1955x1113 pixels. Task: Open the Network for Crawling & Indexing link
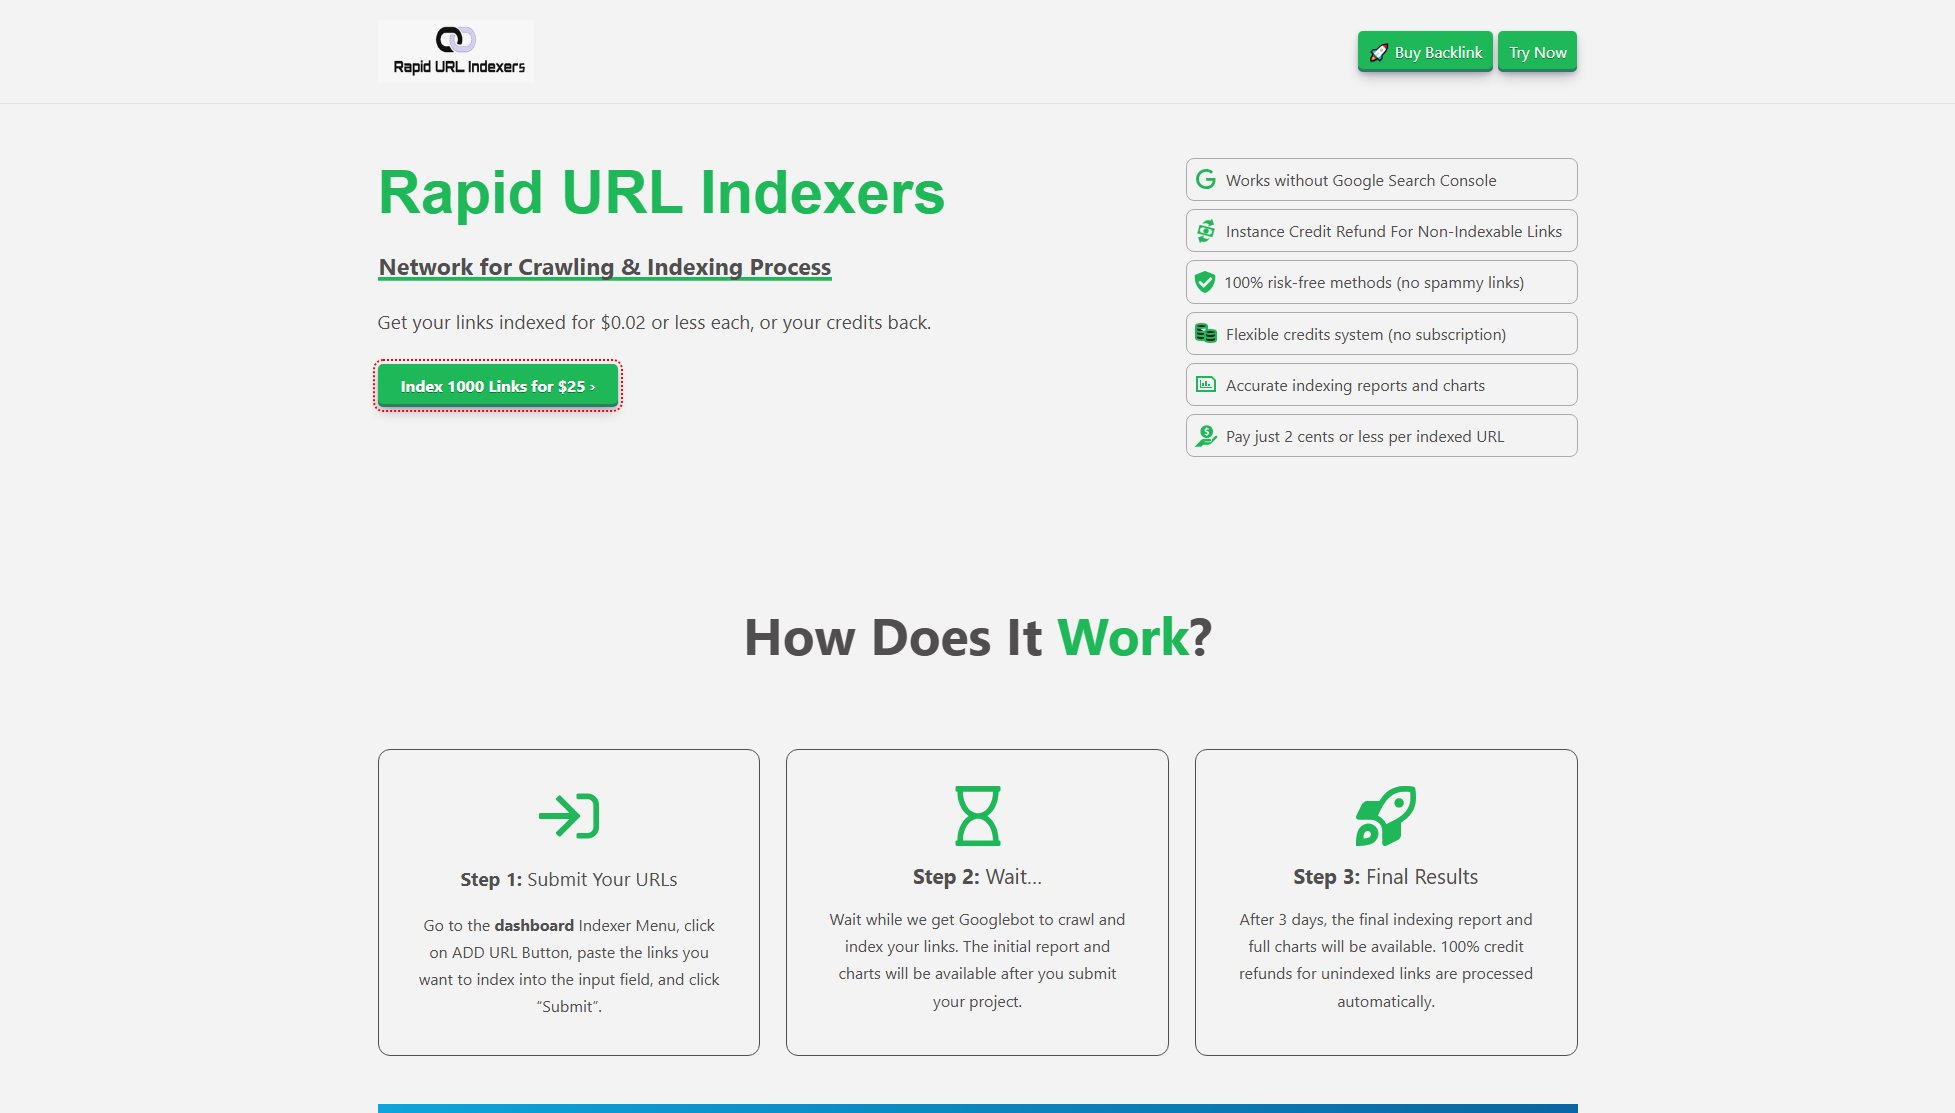coord(605,267)
